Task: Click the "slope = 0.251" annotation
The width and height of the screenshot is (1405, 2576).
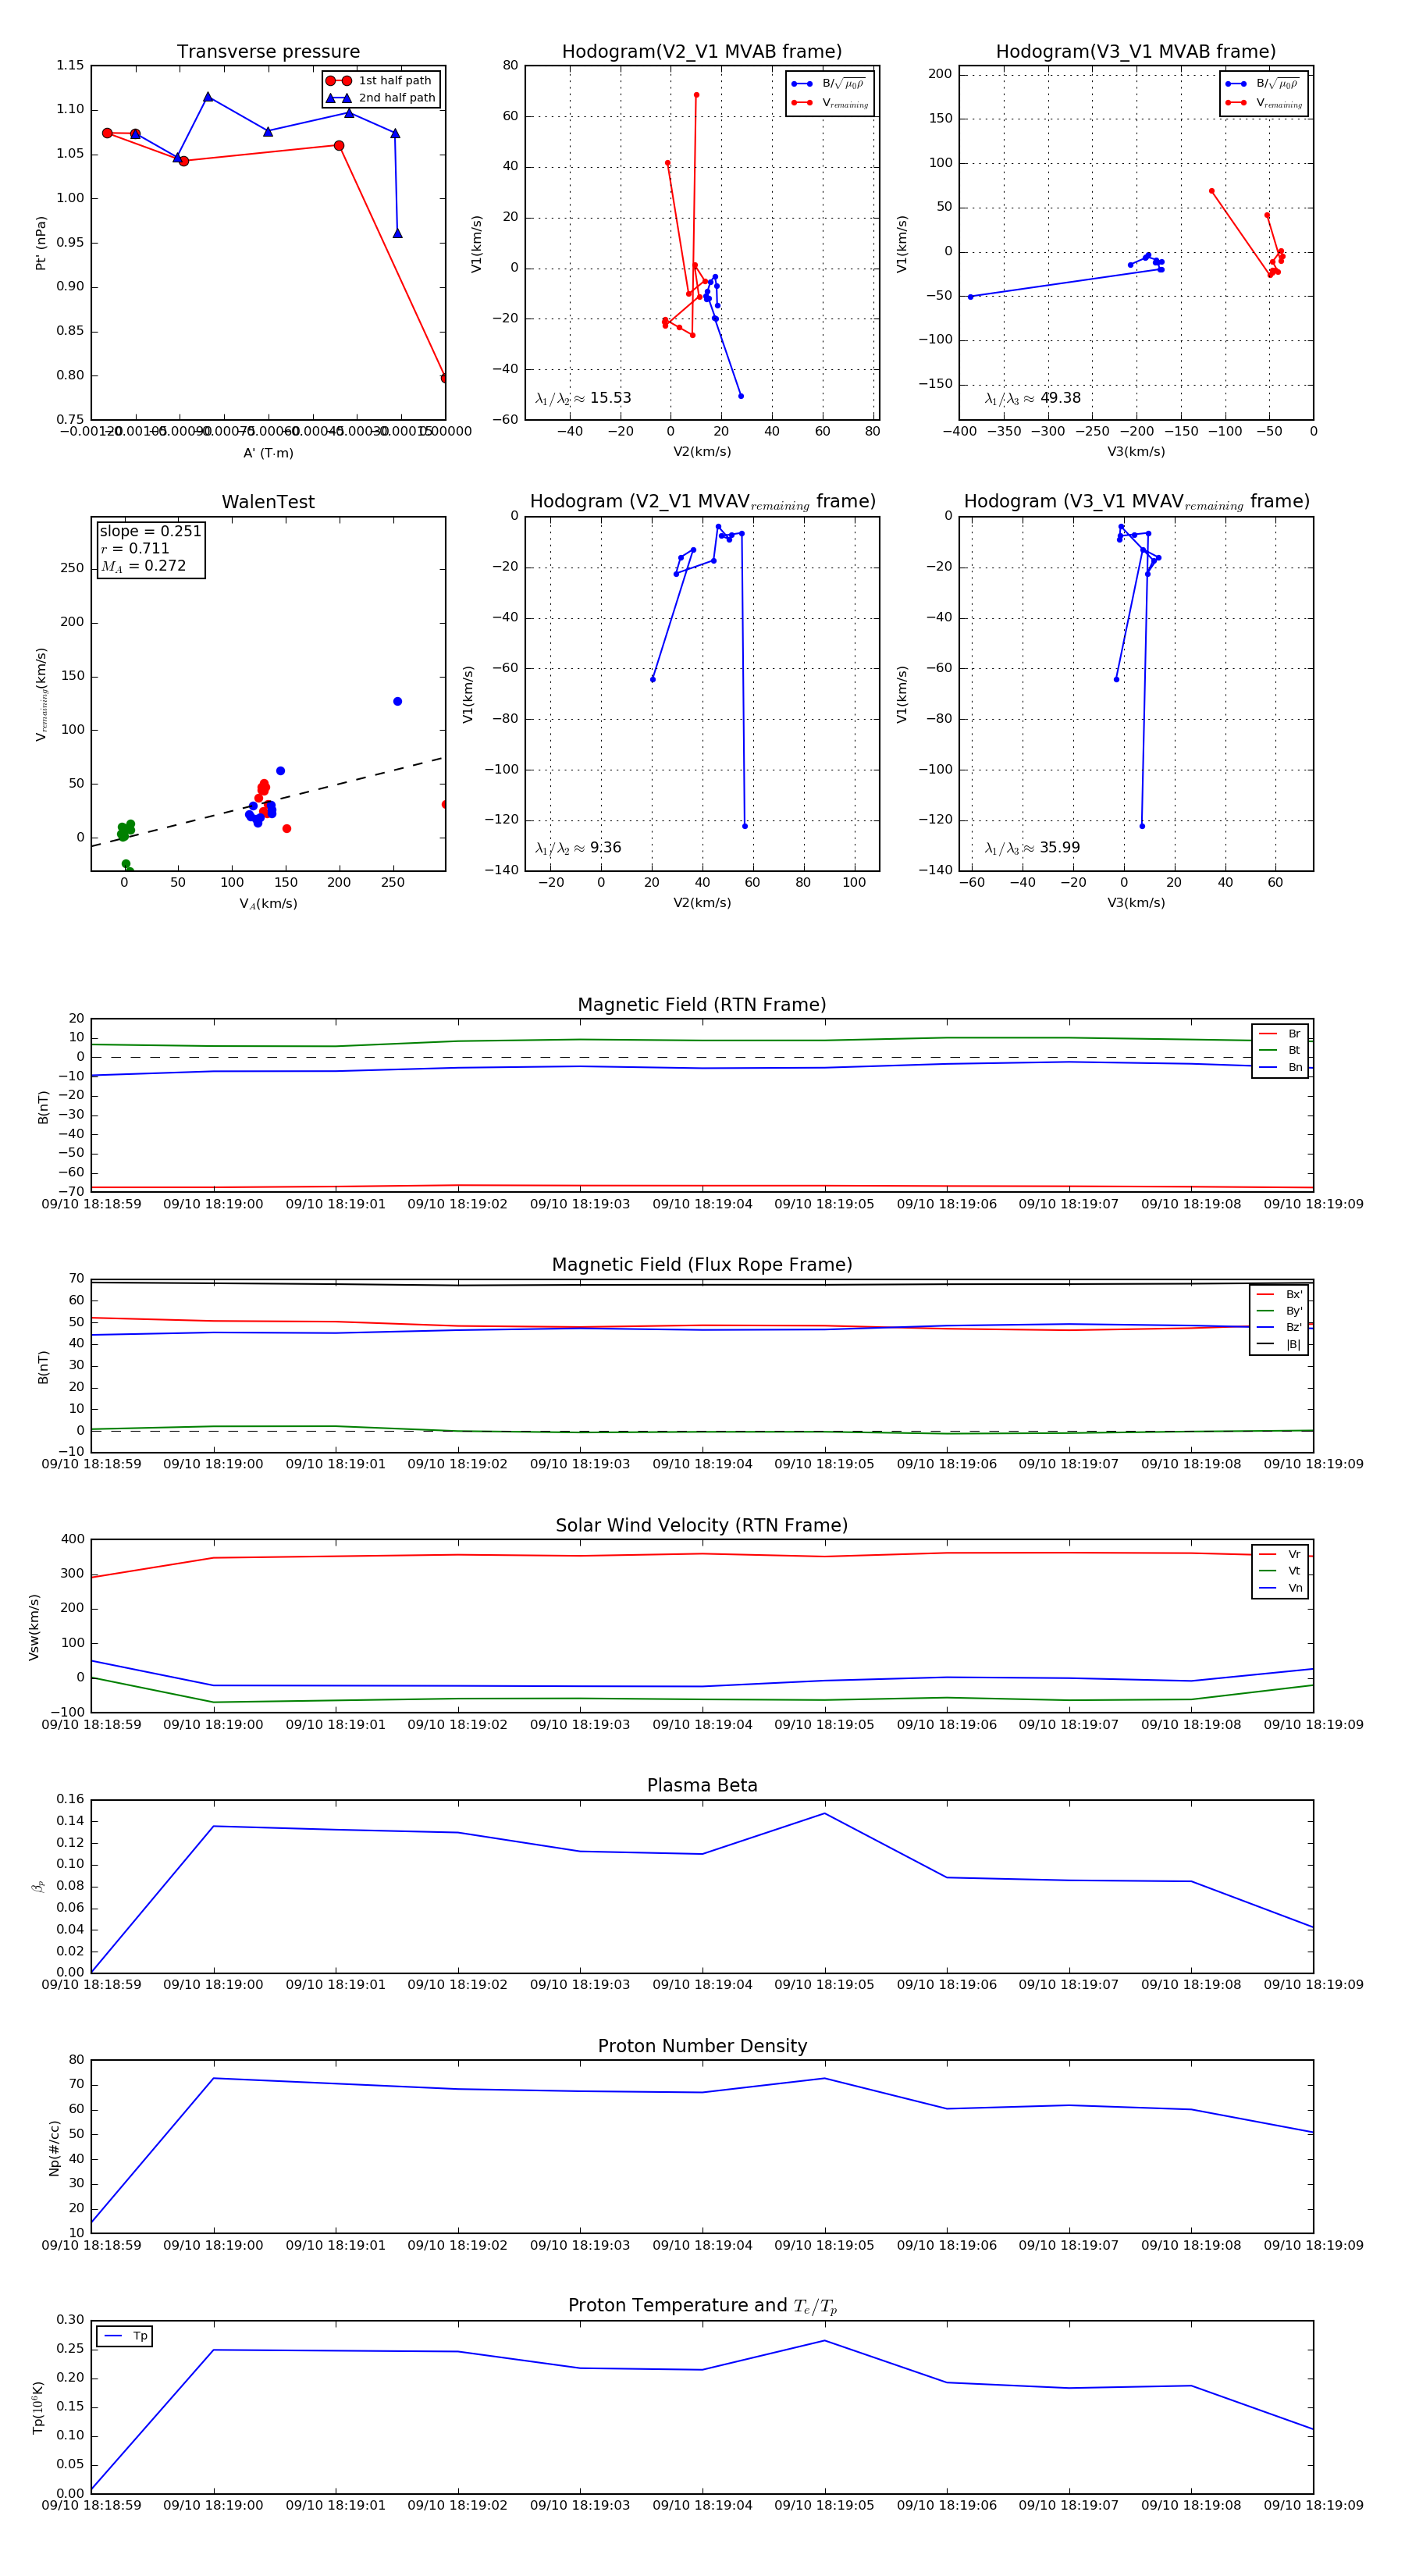Action: (150, 531)
